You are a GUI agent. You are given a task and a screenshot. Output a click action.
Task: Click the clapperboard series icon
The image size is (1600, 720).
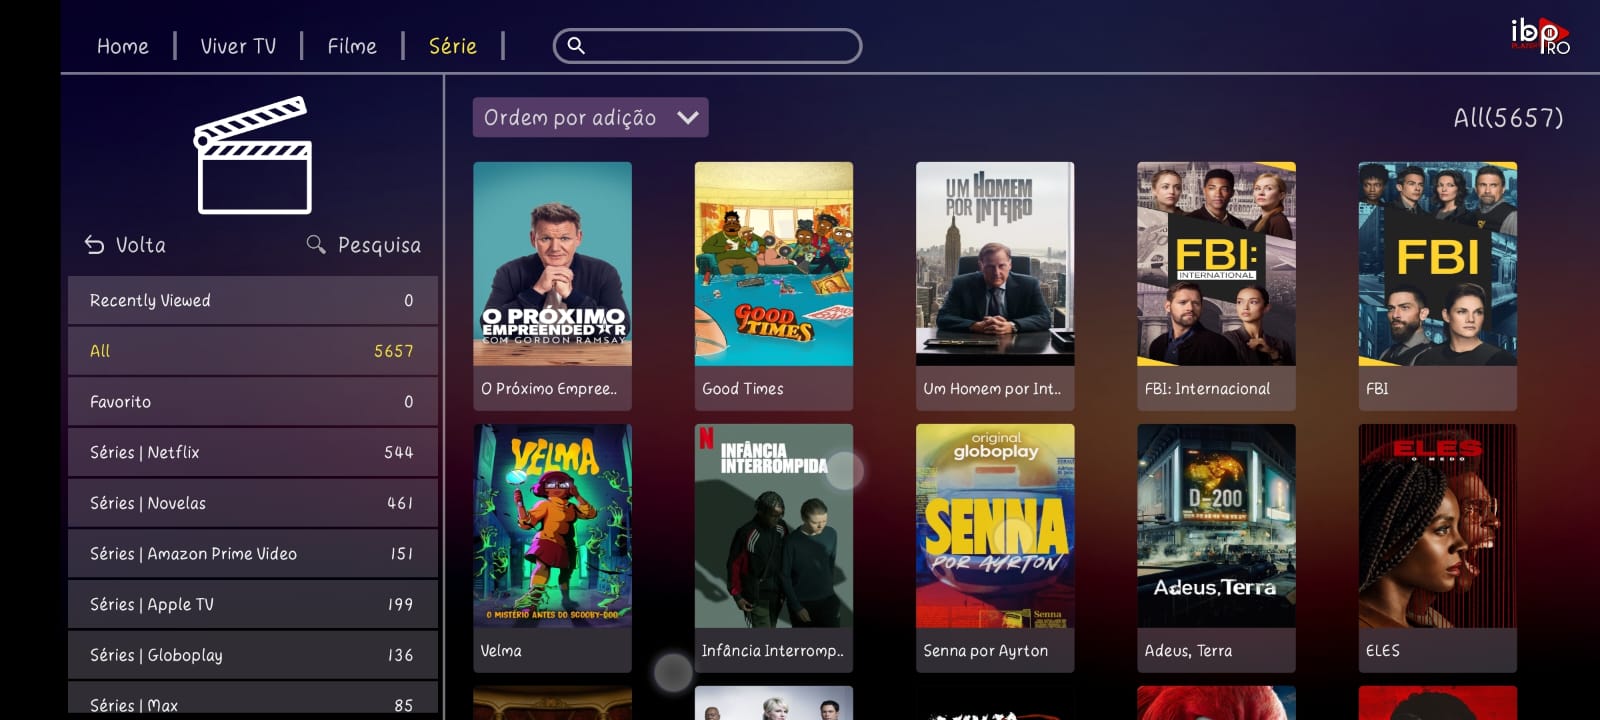[x=254, y=155]
